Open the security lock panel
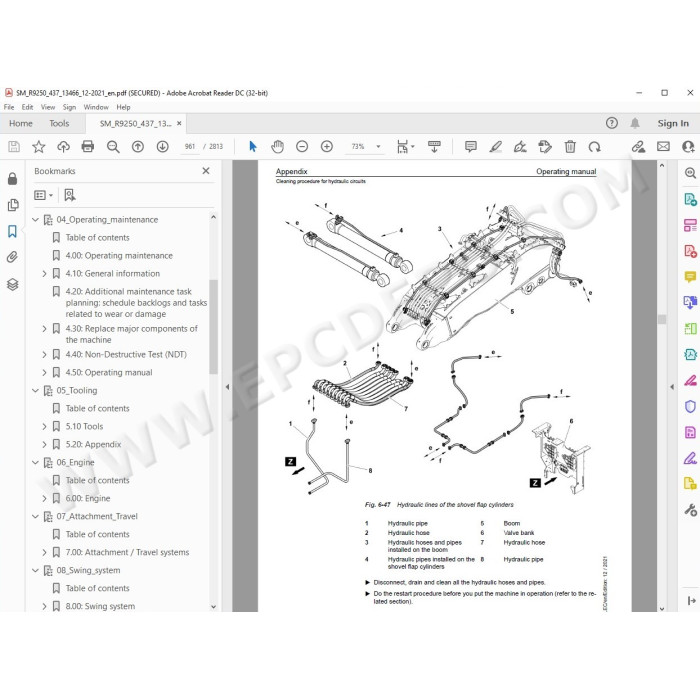 tap(12, 179)
